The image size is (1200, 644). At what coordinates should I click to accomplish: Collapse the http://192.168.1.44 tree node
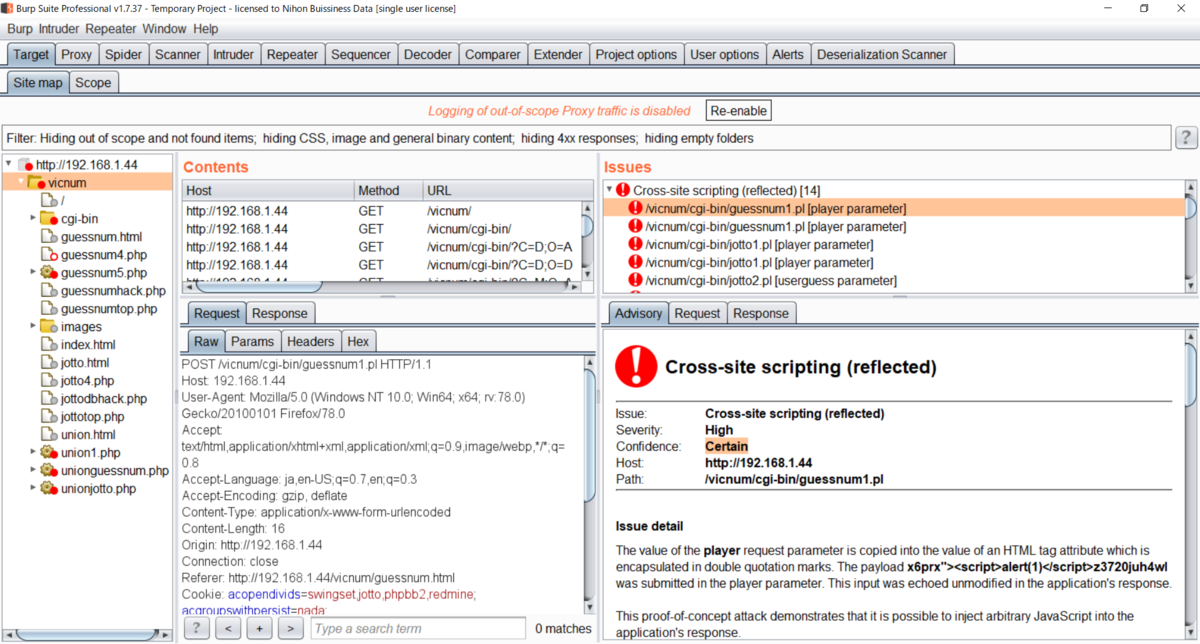coord(8,165)
